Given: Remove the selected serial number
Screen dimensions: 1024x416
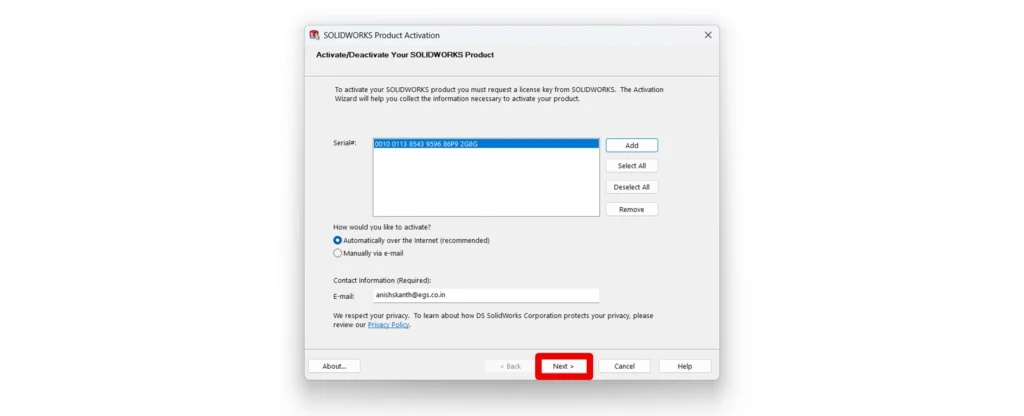Looking at the screenshot, I should point(631,209).
